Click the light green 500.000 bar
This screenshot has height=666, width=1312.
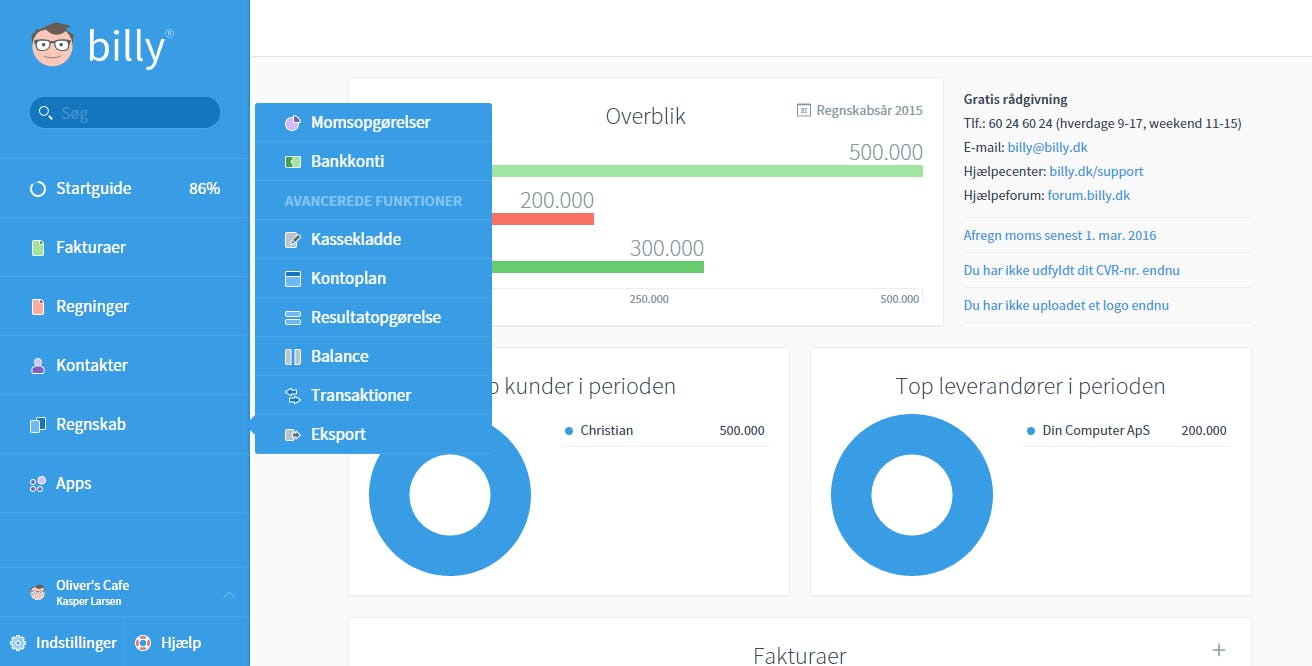coord(707,171)
